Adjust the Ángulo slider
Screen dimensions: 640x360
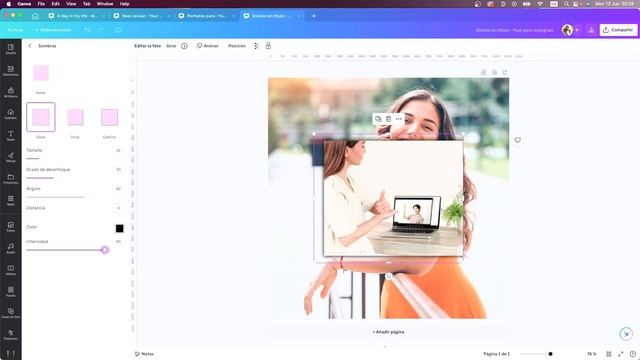(x=75, y=197)
